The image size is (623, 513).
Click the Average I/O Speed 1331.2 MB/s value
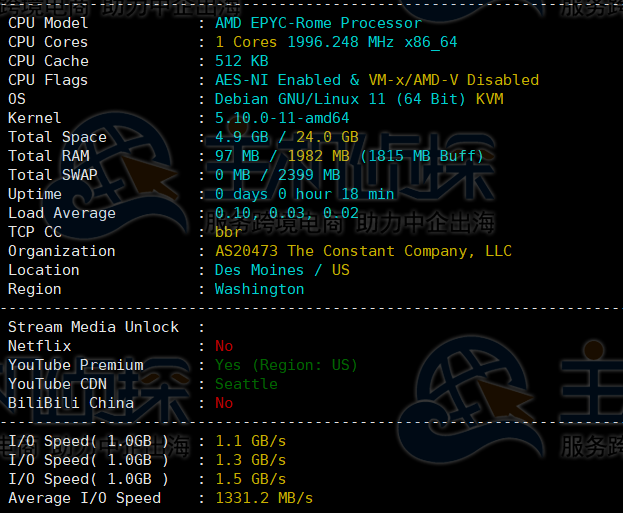[264, 498]
